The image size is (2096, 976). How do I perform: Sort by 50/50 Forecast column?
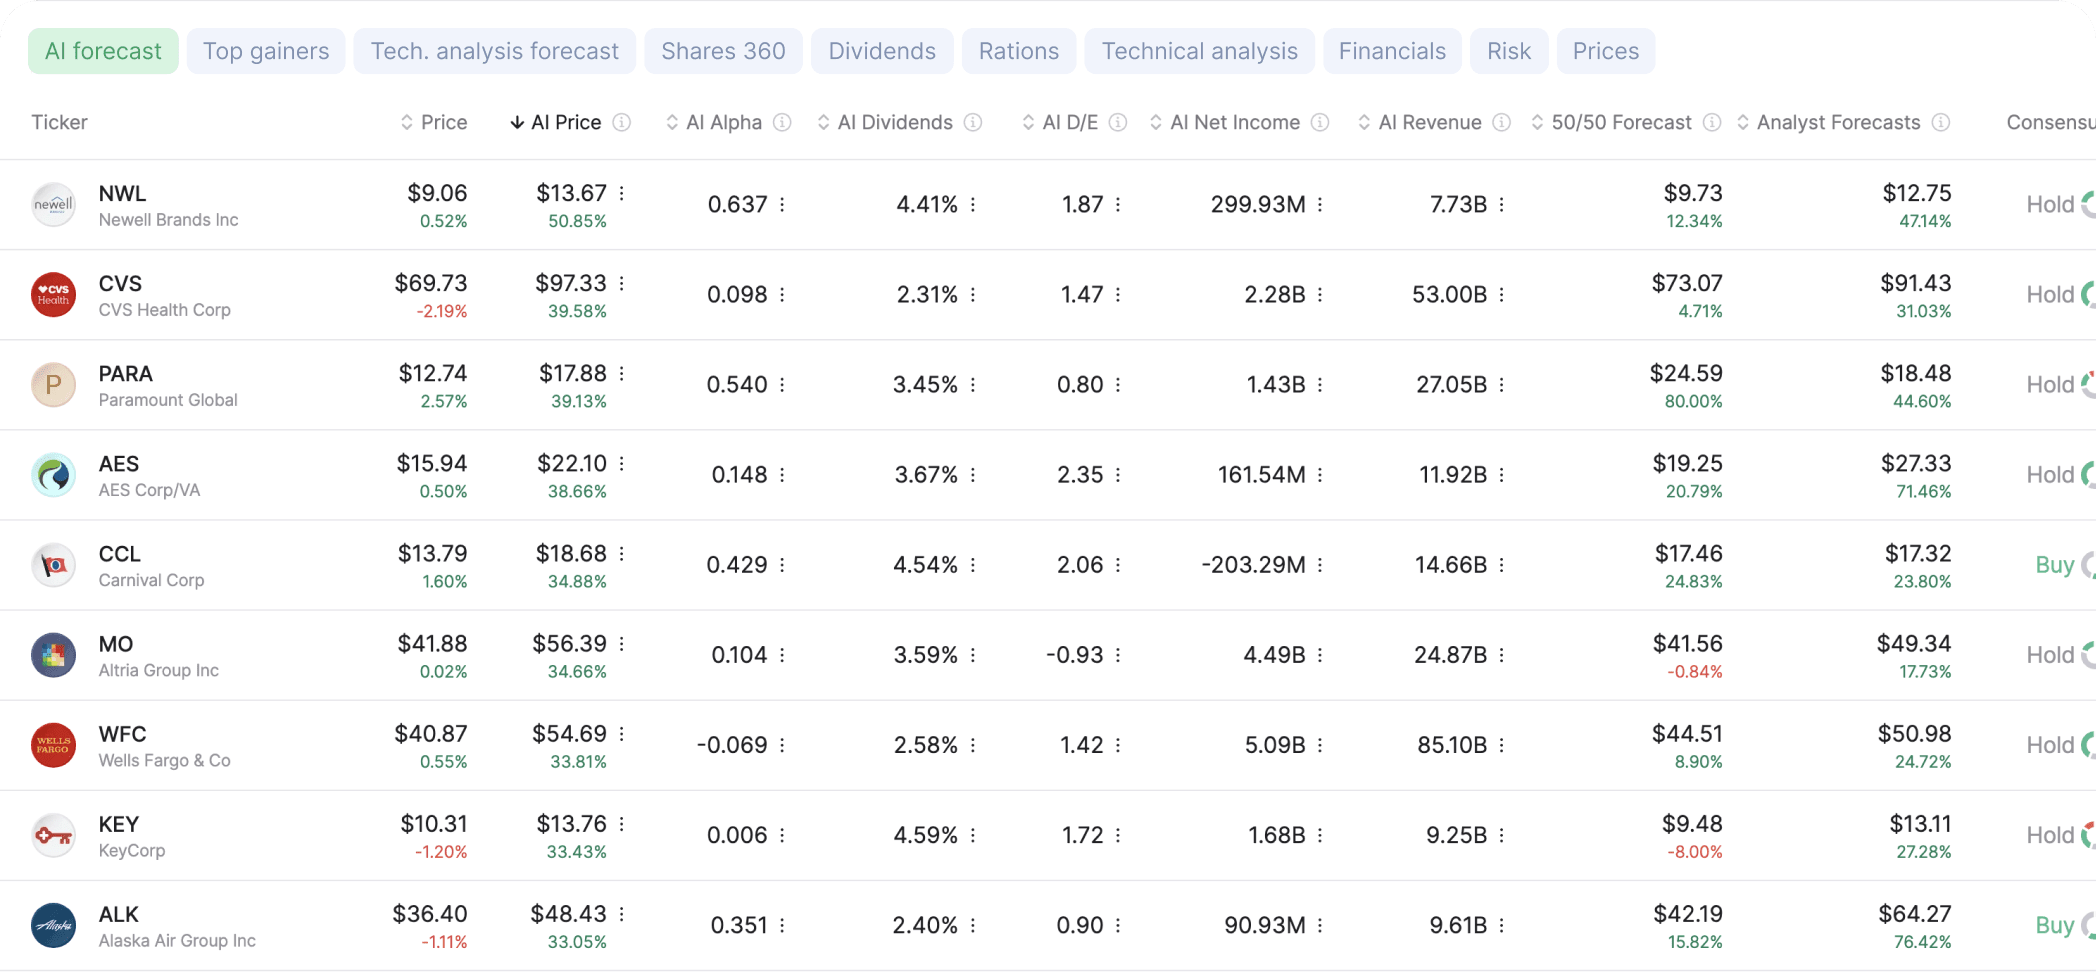(1612, 122)
